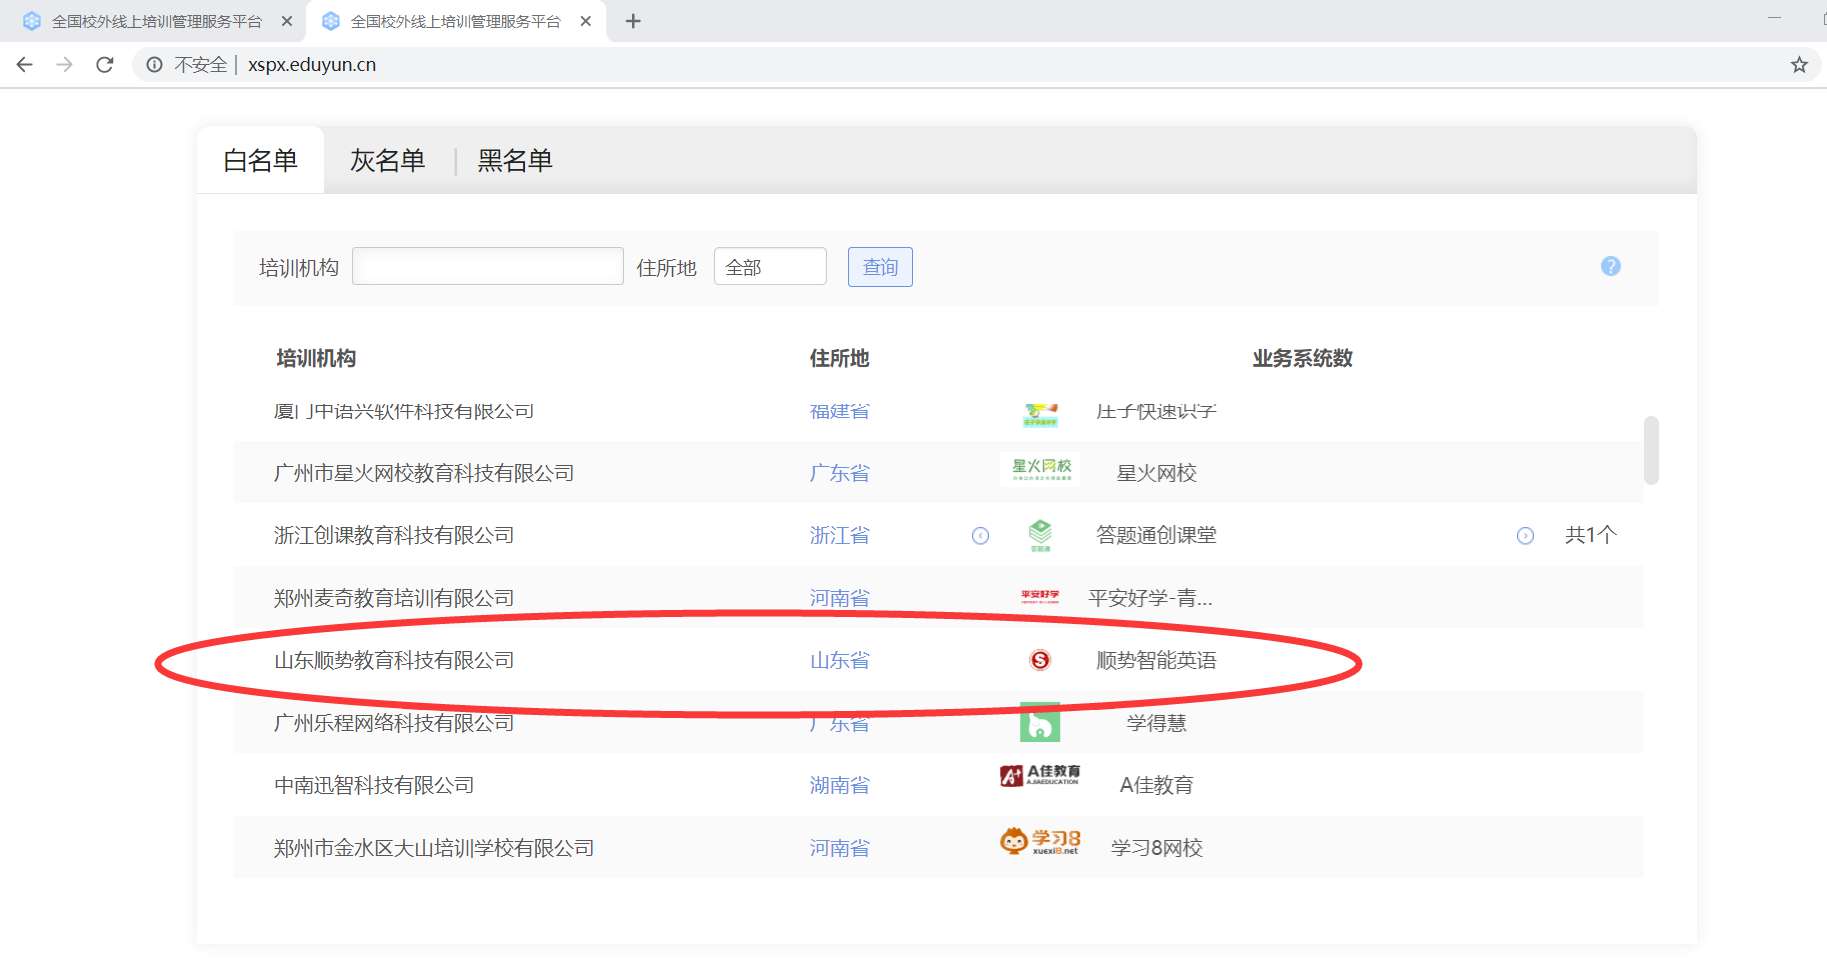Click the 平安好学-青... system name

(1150, 598)
